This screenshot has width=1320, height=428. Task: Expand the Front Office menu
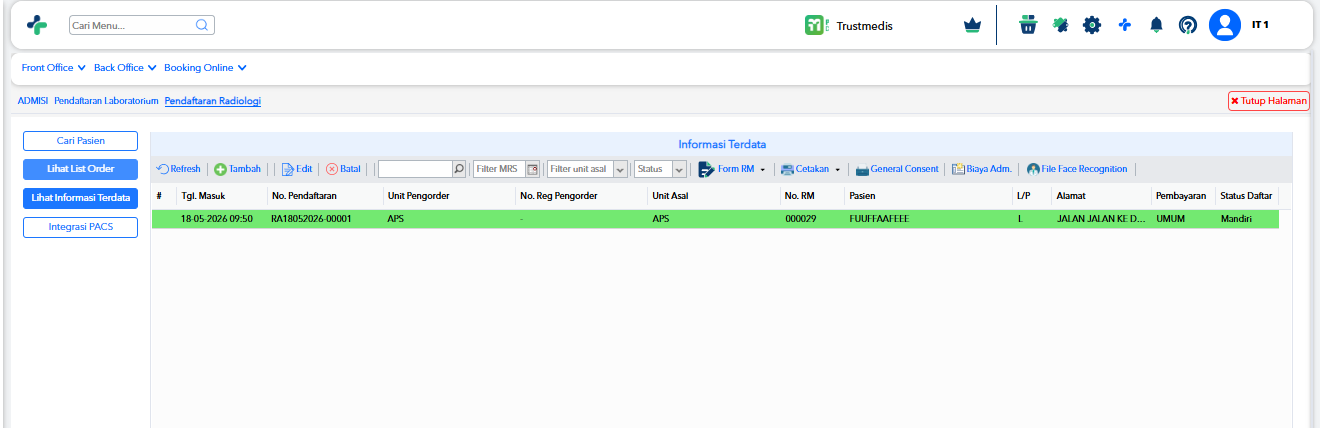(x=54, y=68)
